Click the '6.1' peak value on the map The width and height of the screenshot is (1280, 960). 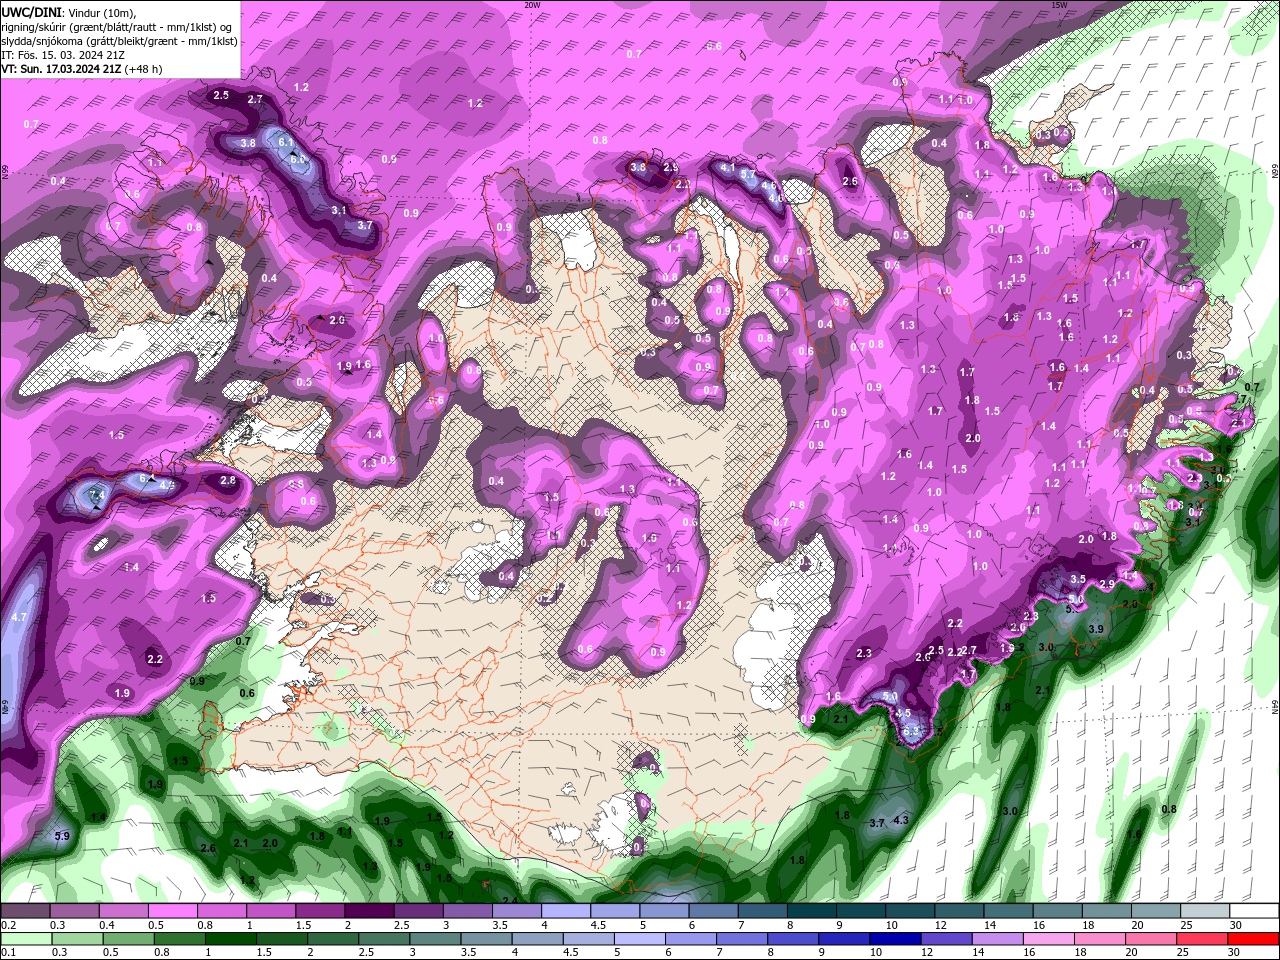click(286, 143)
